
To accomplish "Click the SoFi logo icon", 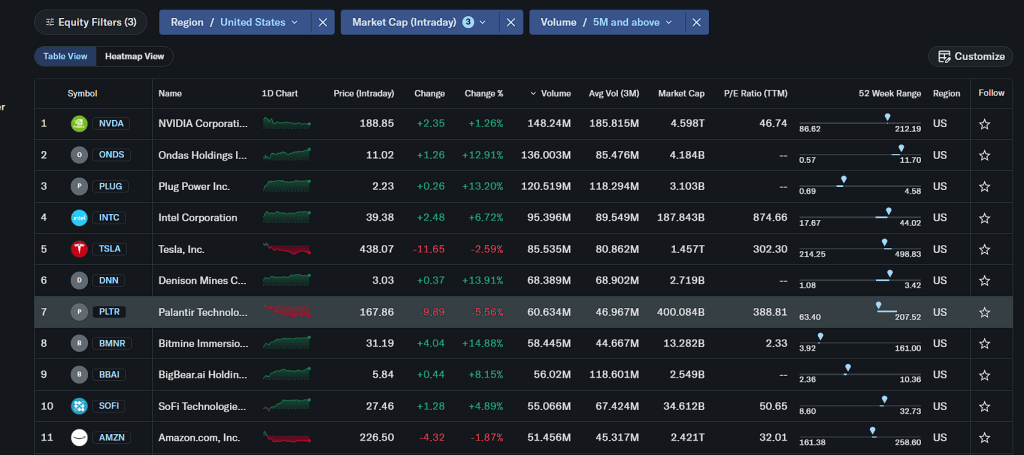I will (79, 406).
